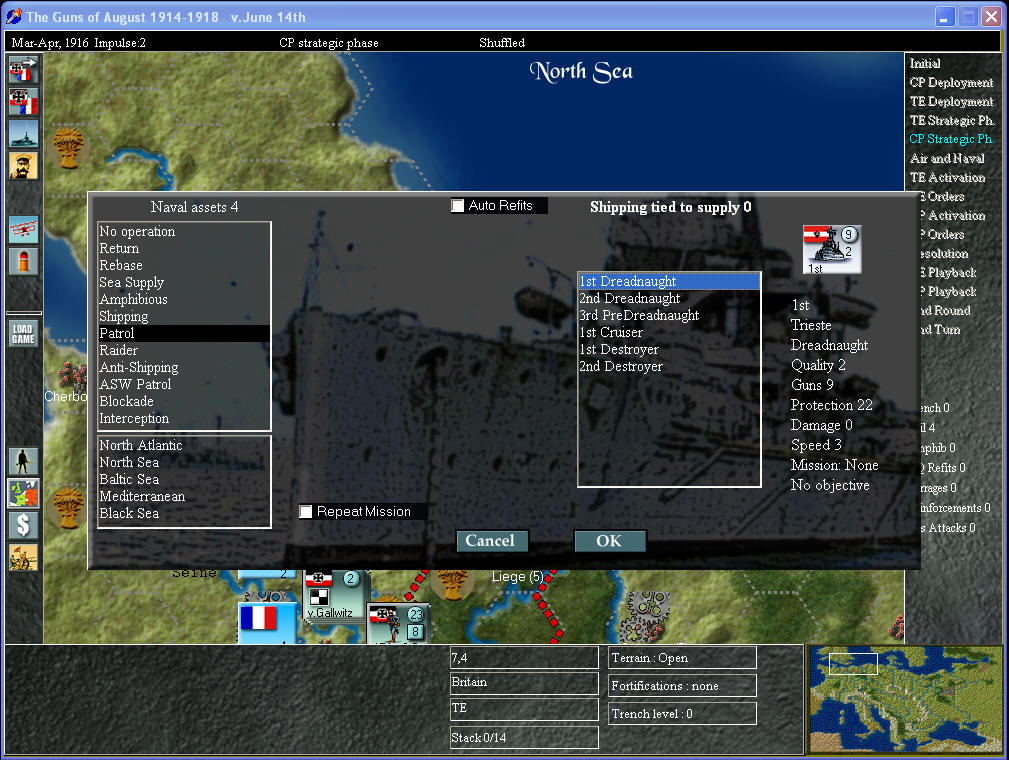Select 1st Destroyer ship

click(x=669, y=349)
